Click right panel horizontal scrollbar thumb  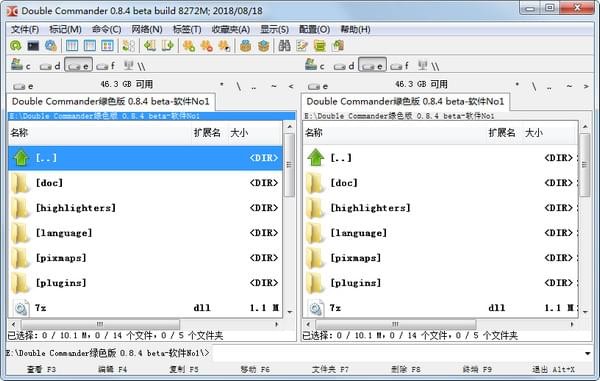[396, 324]
